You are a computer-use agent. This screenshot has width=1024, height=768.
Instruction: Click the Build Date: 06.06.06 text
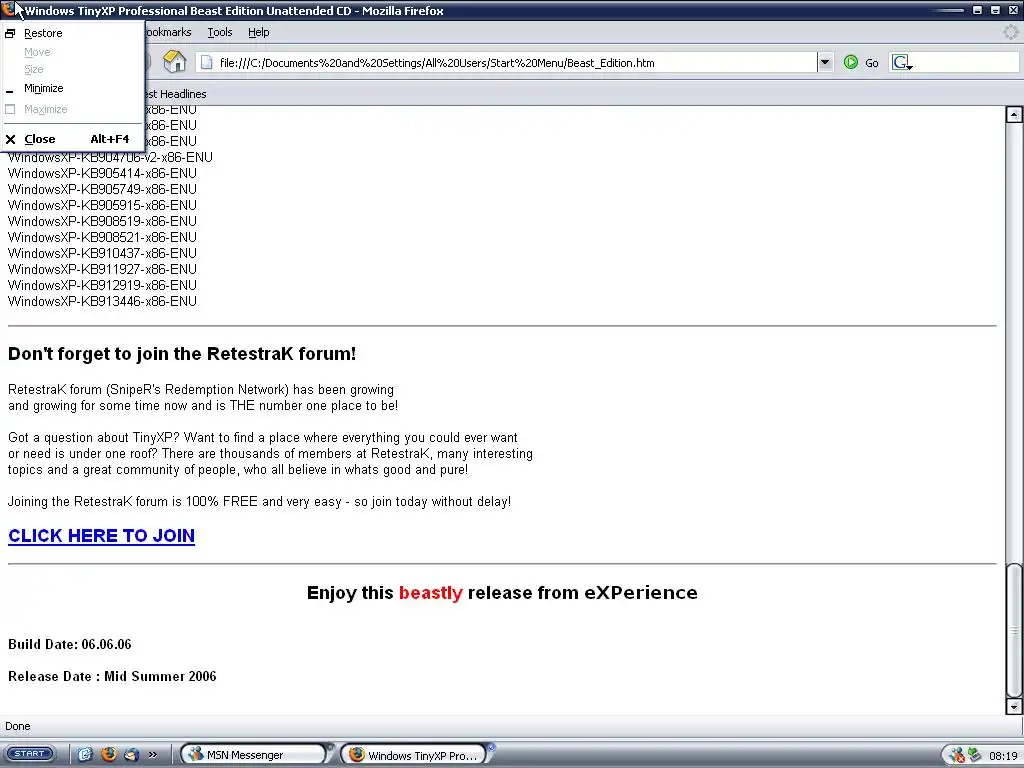point(69,645)
